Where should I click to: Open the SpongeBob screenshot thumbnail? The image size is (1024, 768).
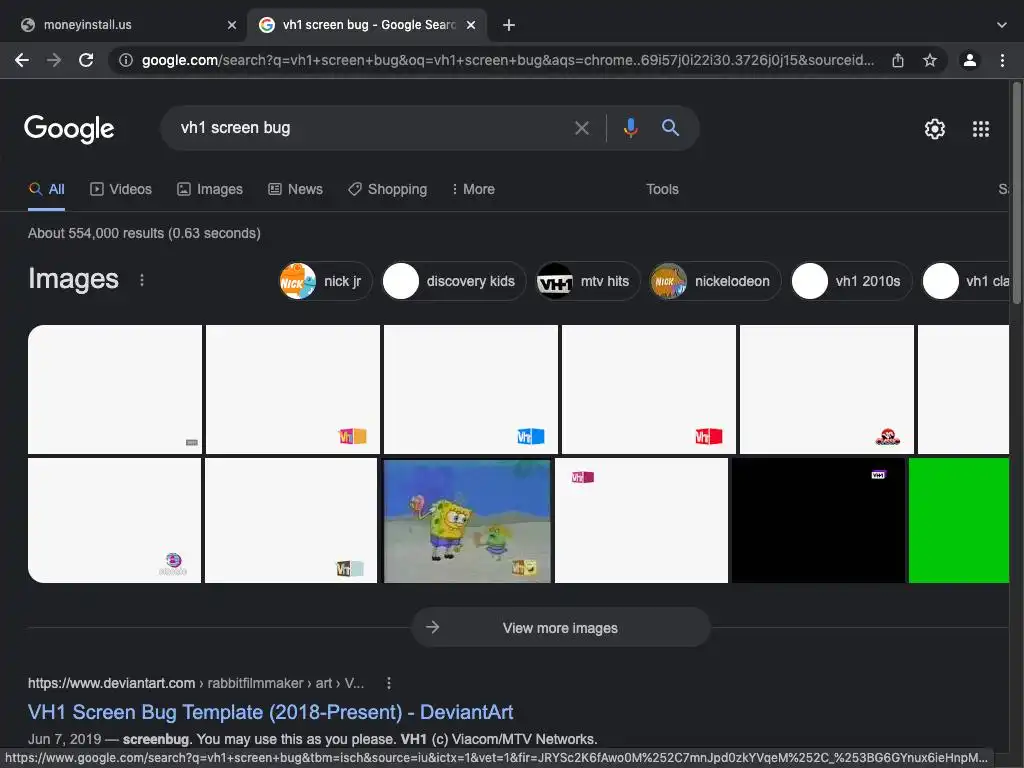point(467,520)
